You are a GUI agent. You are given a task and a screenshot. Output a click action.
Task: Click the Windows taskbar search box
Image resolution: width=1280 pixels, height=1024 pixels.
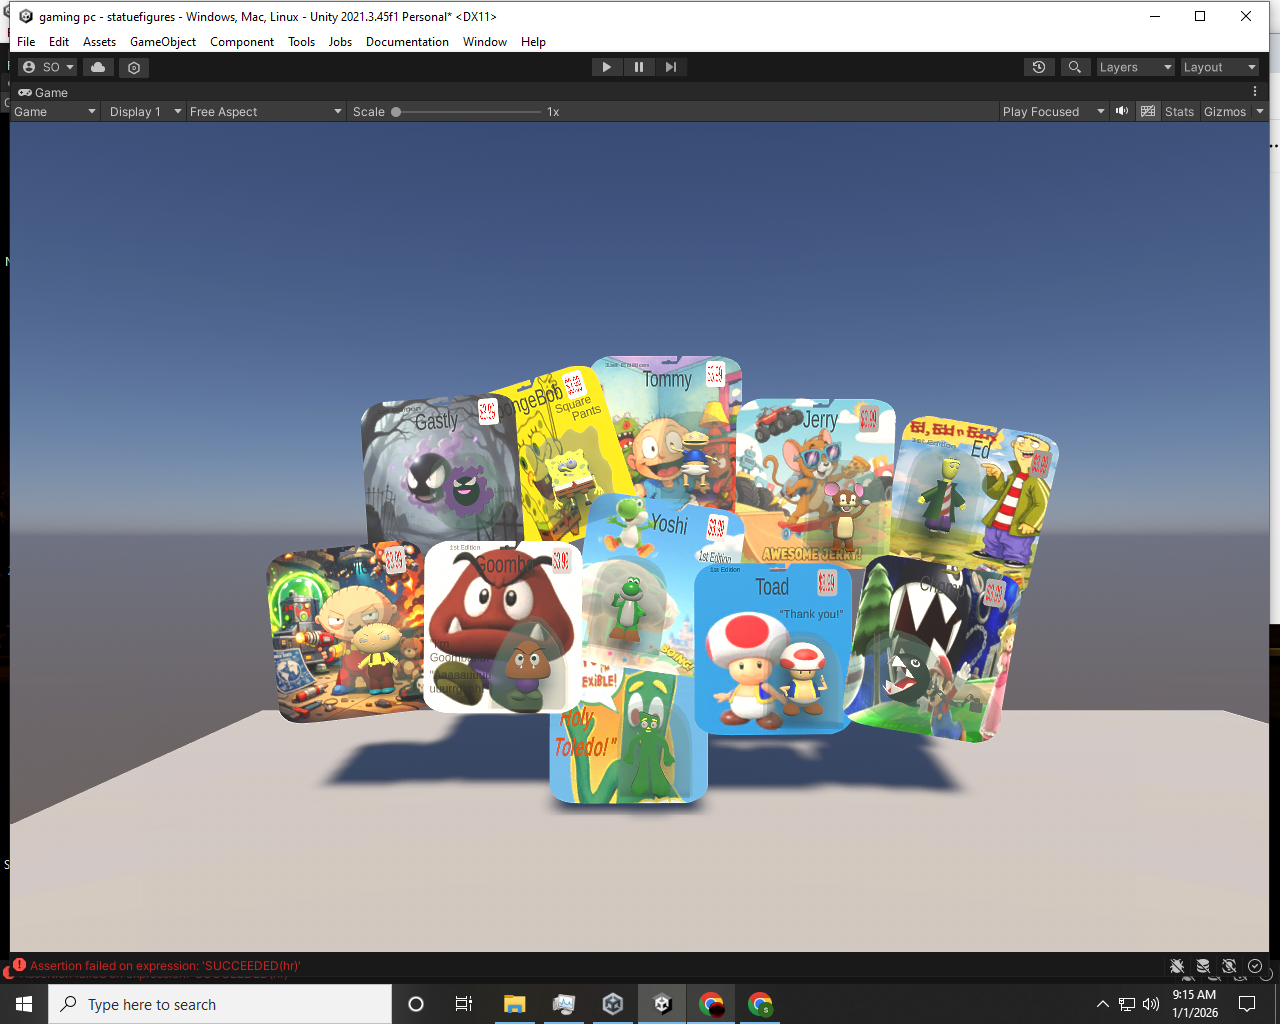(x=220, y=1004)
